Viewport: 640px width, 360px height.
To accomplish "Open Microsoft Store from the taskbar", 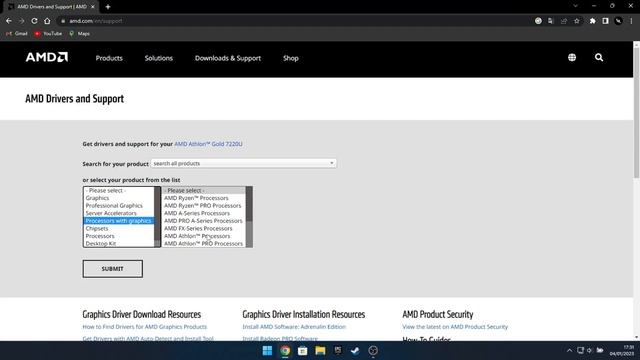I will pos(302,351).
